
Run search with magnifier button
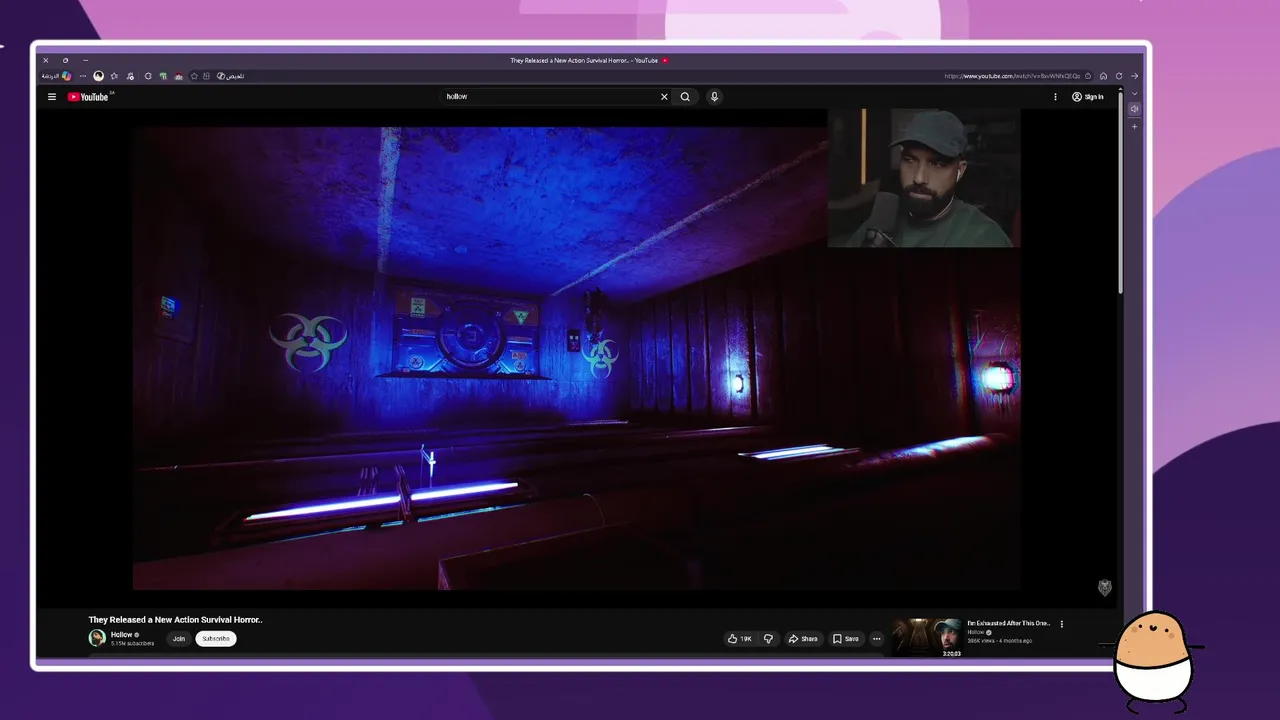[685, 97]
